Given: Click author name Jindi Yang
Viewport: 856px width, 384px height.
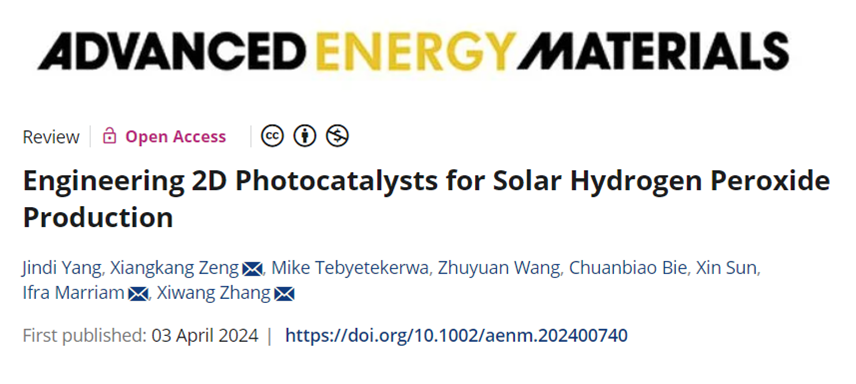Looking at the screenshot, I should 61,268.
